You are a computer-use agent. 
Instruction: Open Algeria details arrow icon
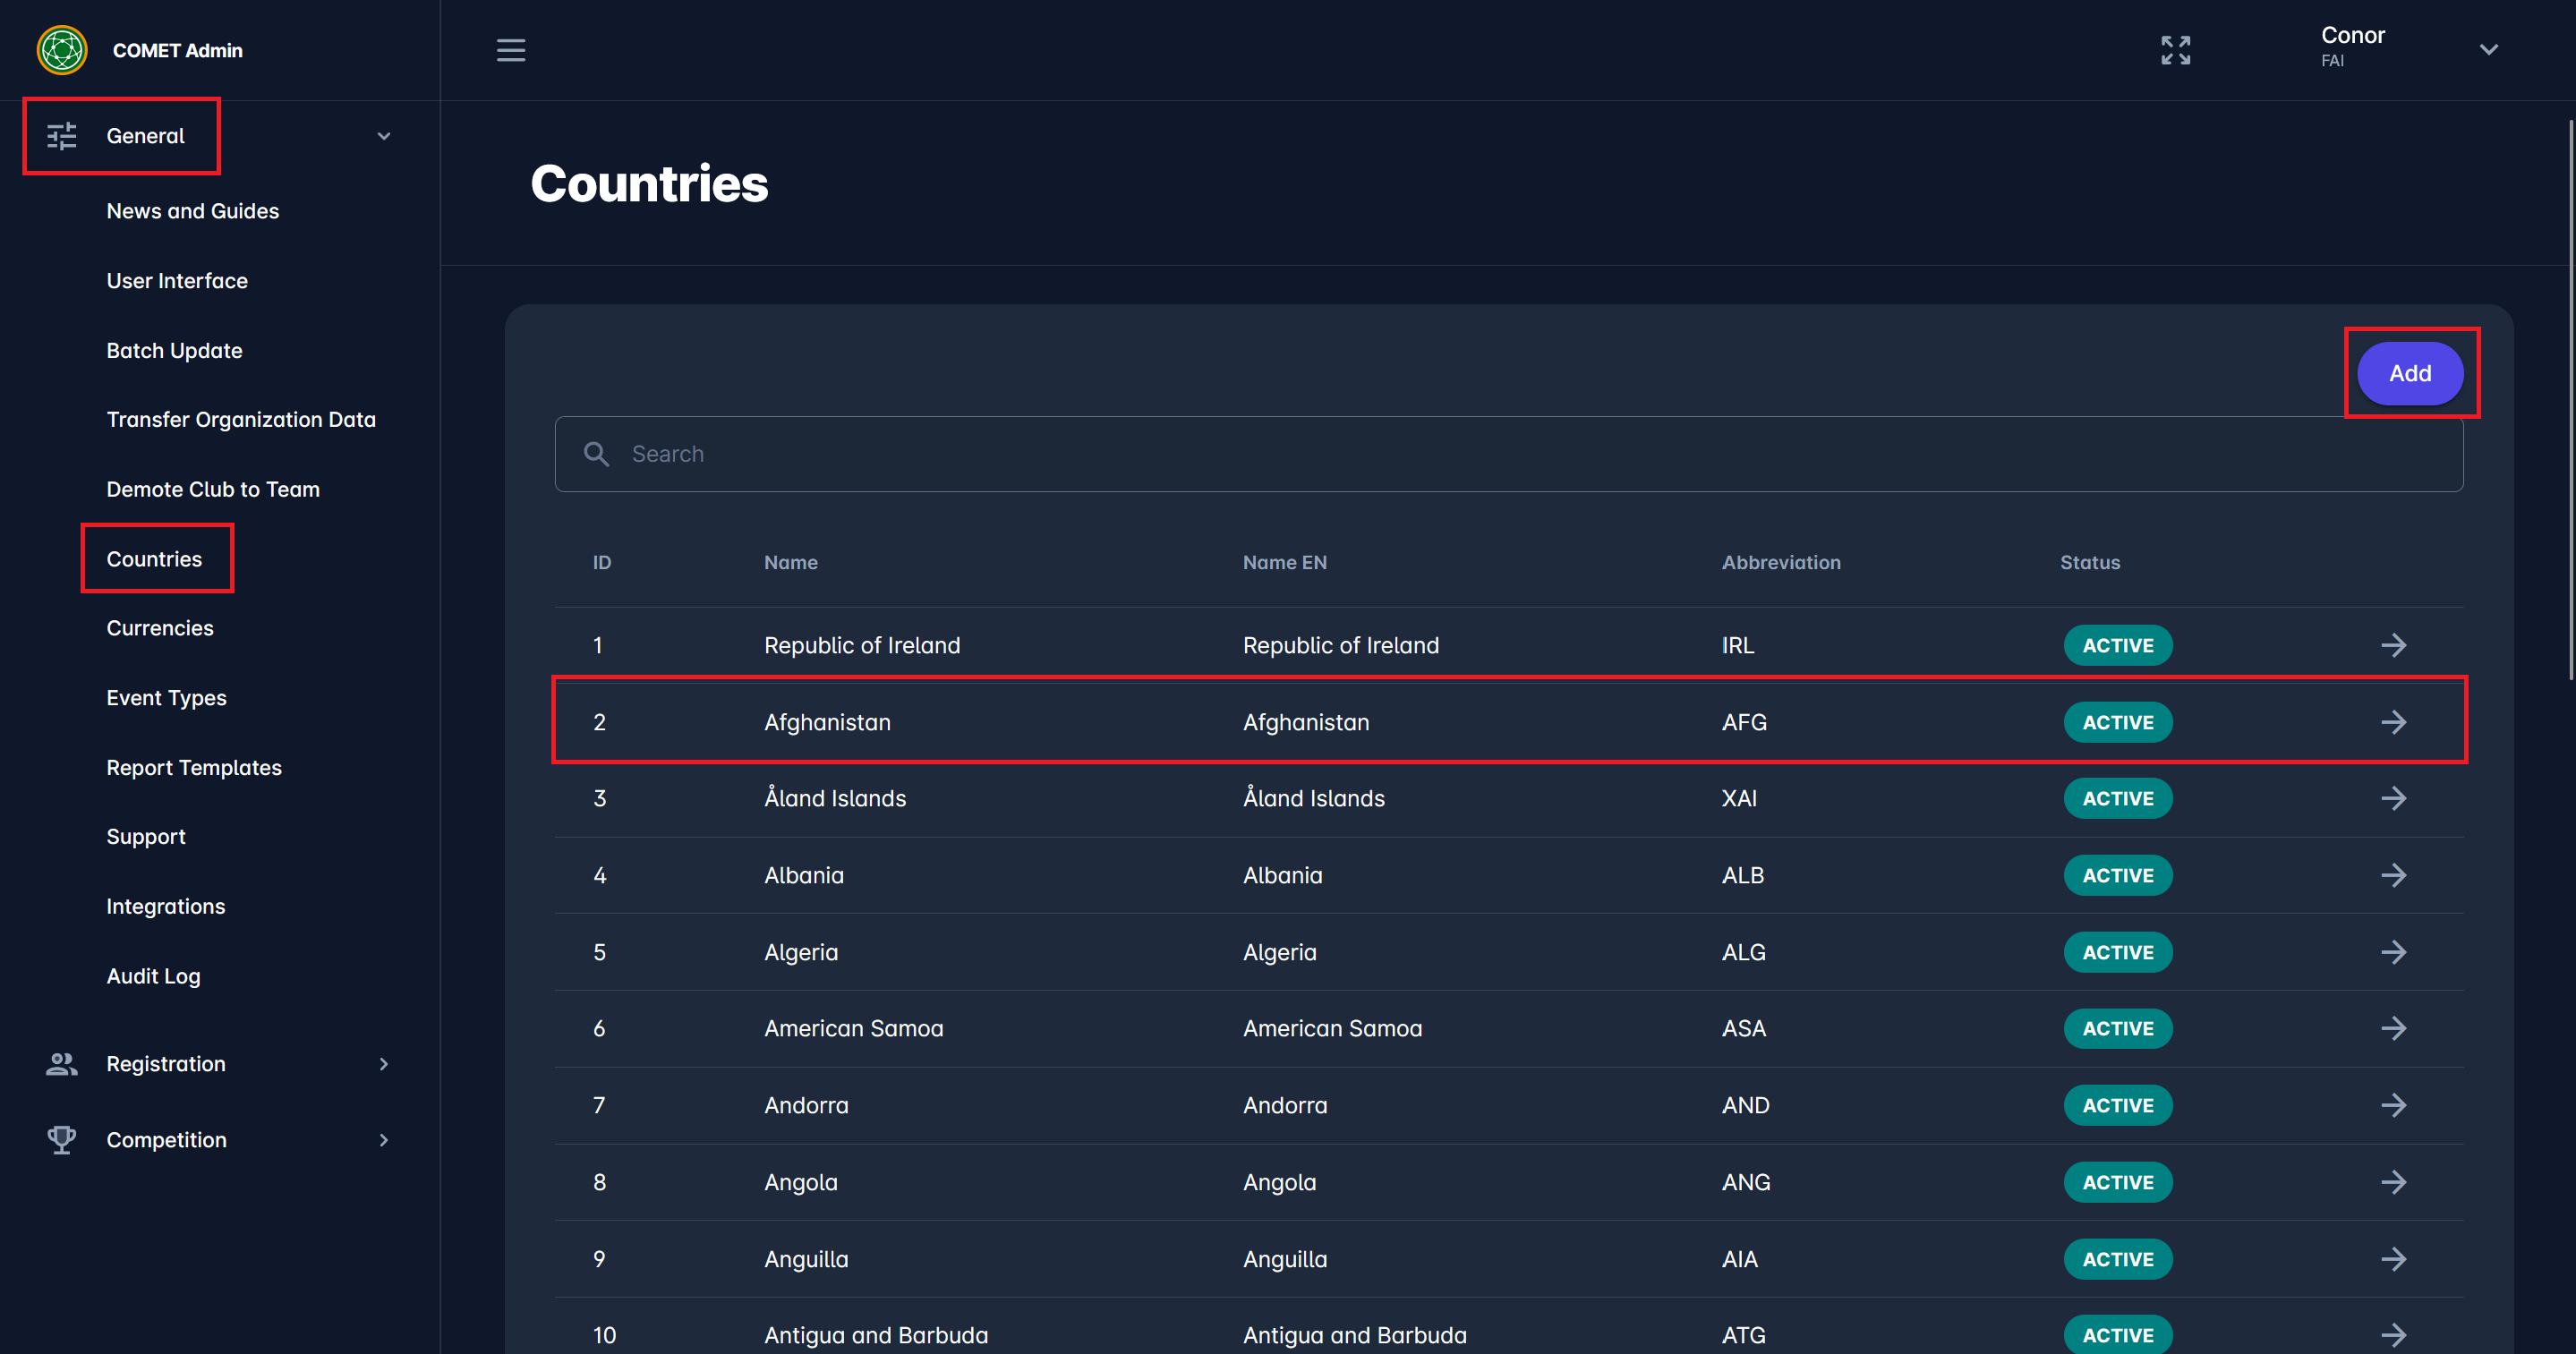(x=2393, y=952)
